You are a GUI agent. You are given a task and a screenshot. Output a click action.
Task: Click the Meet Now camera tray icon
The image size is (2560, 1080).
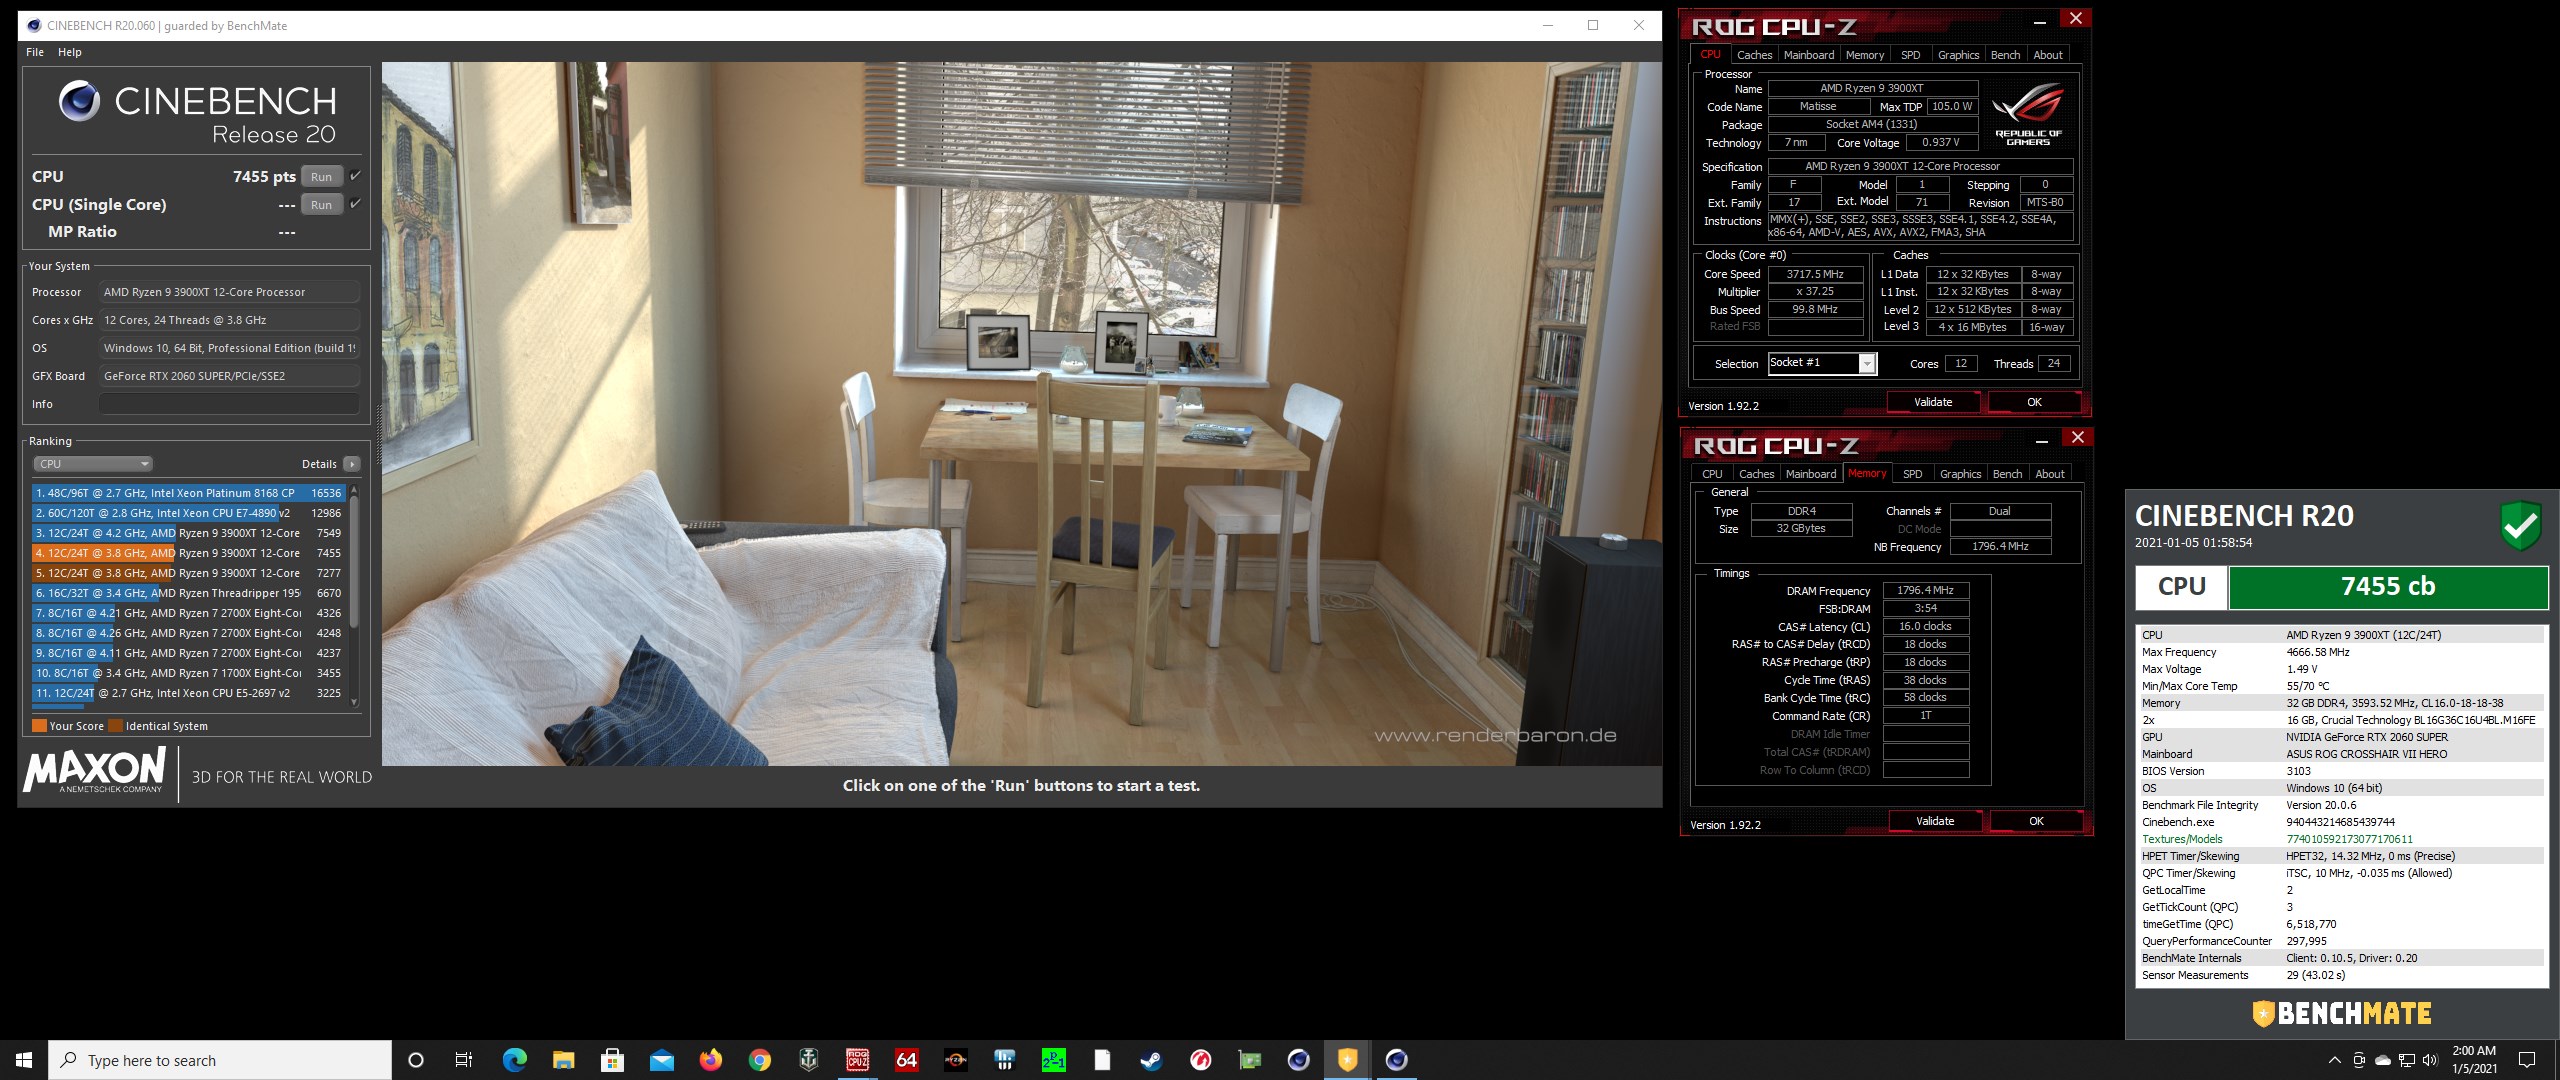point(2358,1060)
